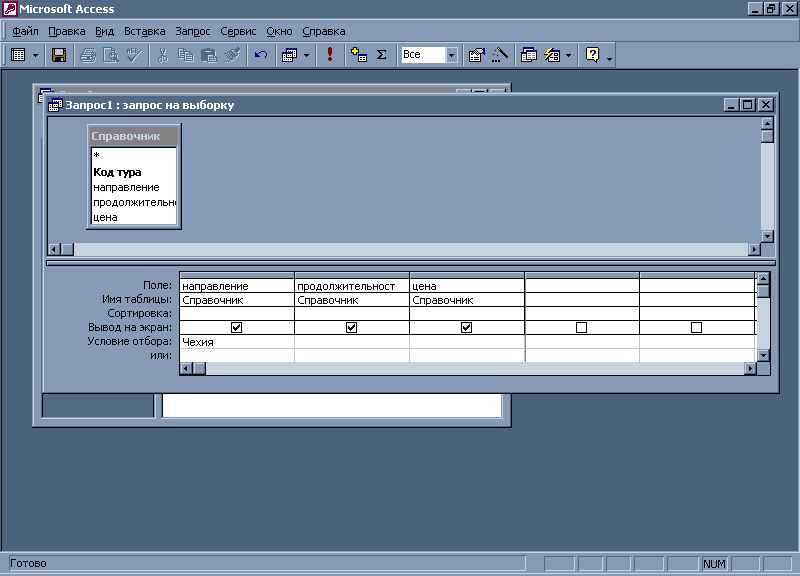800x576 pixels.
Task: Click the Cut scissors icon
Action: tap(163, 55)
